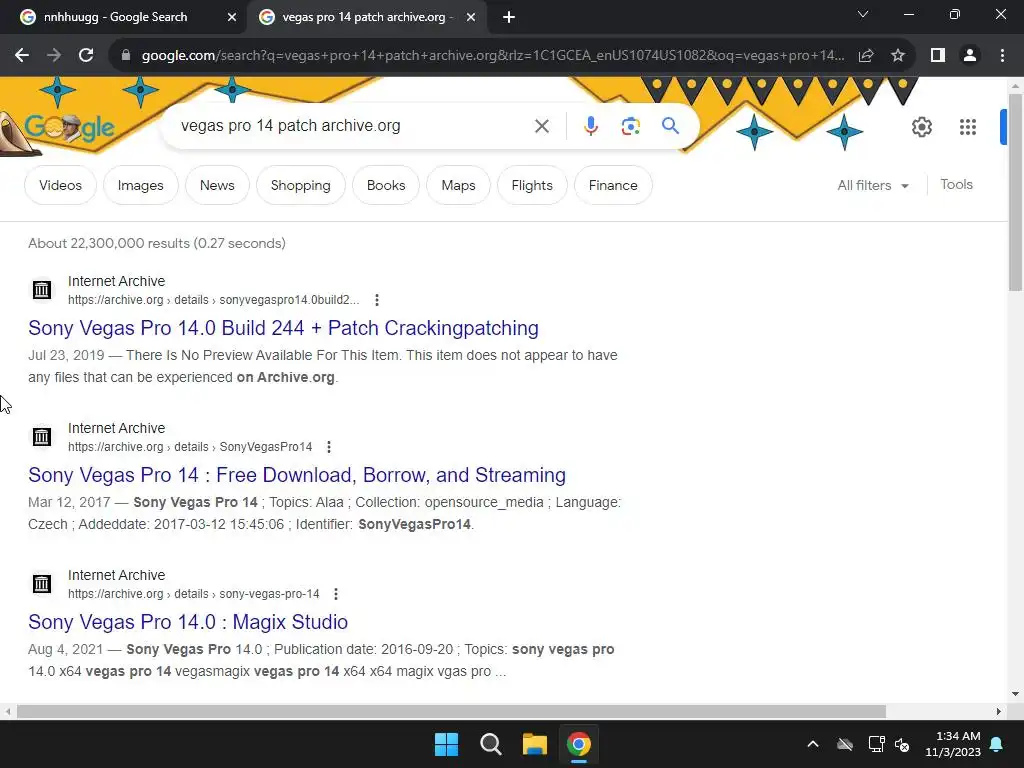1024x768 pixels.
Task: Click Internet Archive favicon of Magix Studio result
Action: click(x=42, y=583)
